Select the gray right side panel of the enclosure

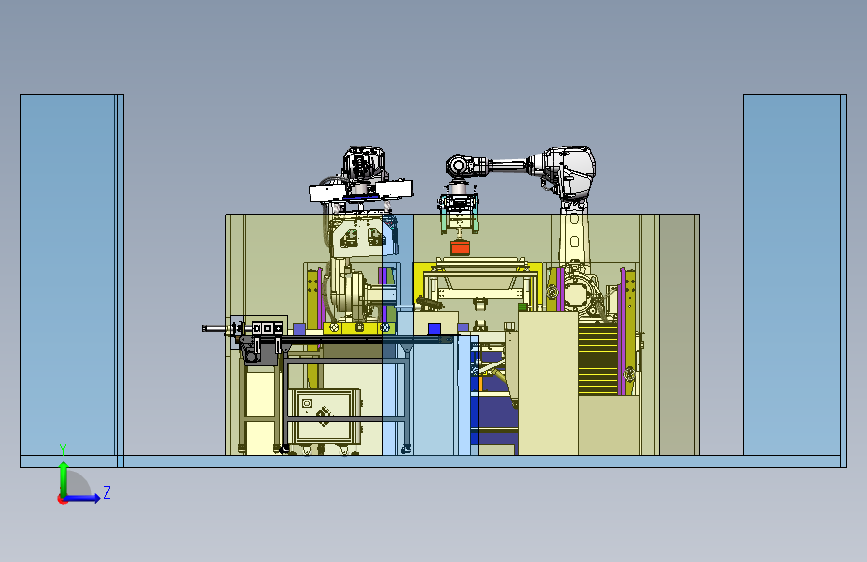[679, 335]
